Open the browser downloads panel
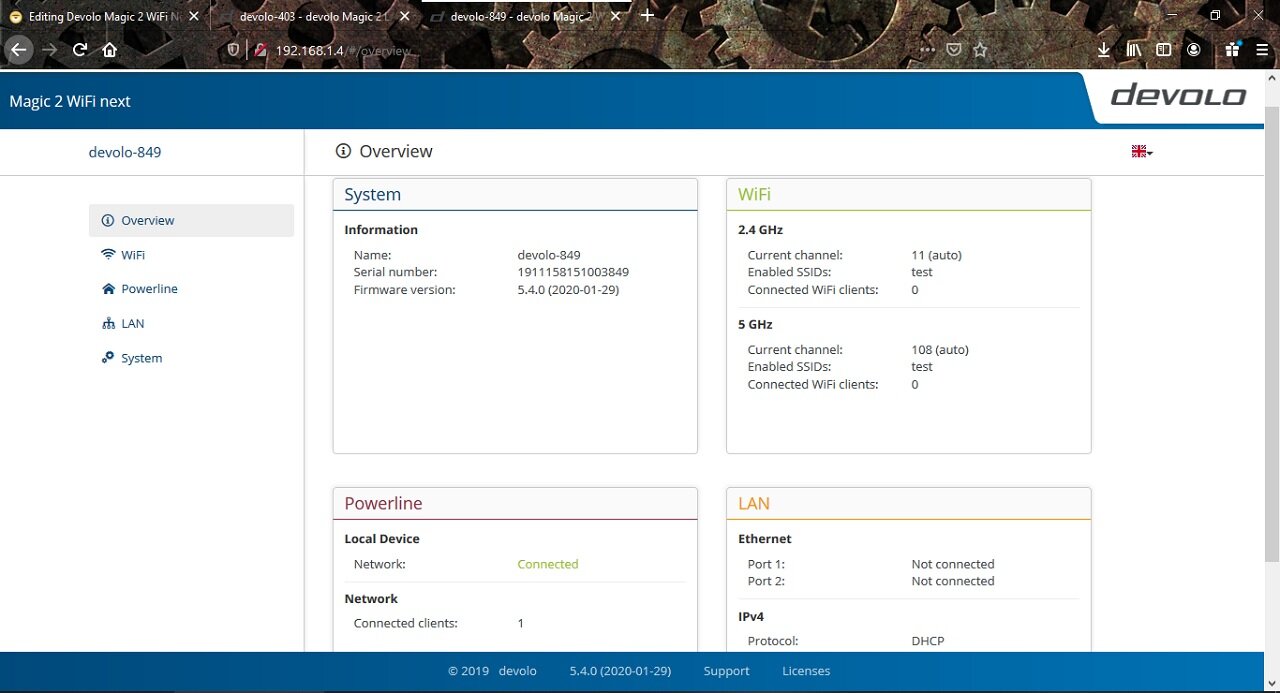Viewport: 1280px width, 693px height. (1104, 49)
